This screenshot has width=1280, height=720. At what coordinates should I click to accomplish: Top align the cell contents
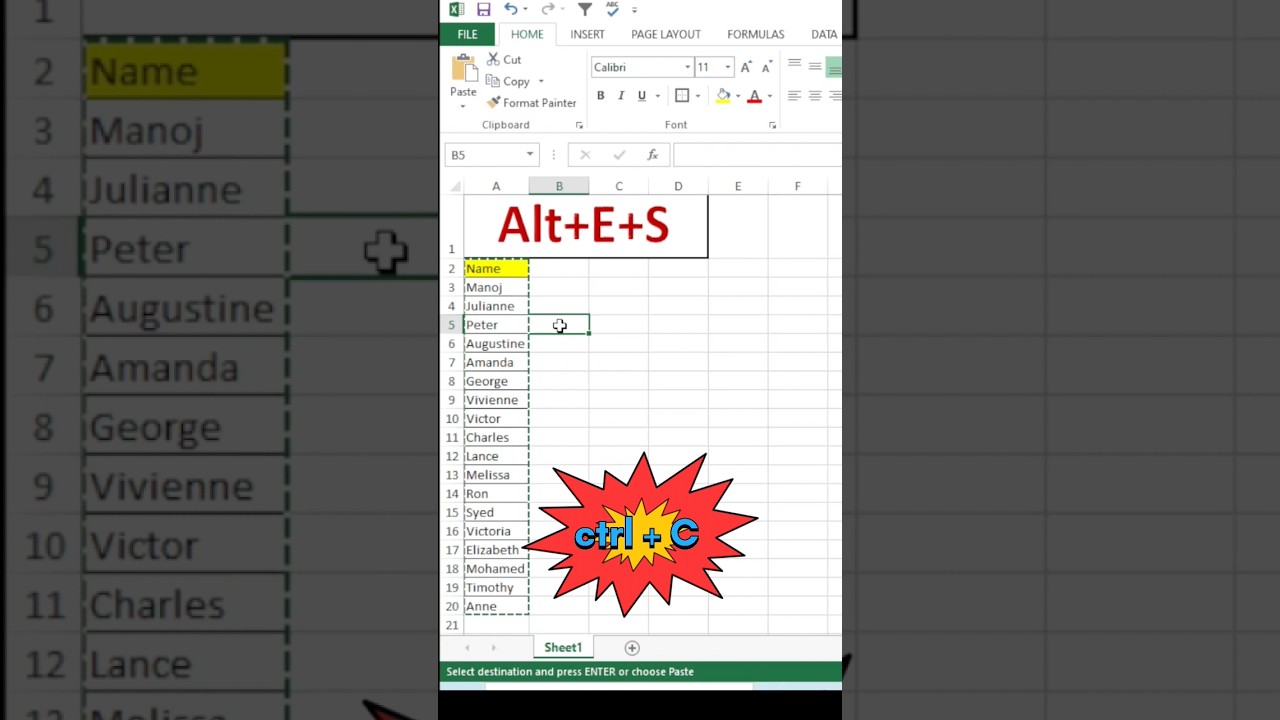[794, 66]
